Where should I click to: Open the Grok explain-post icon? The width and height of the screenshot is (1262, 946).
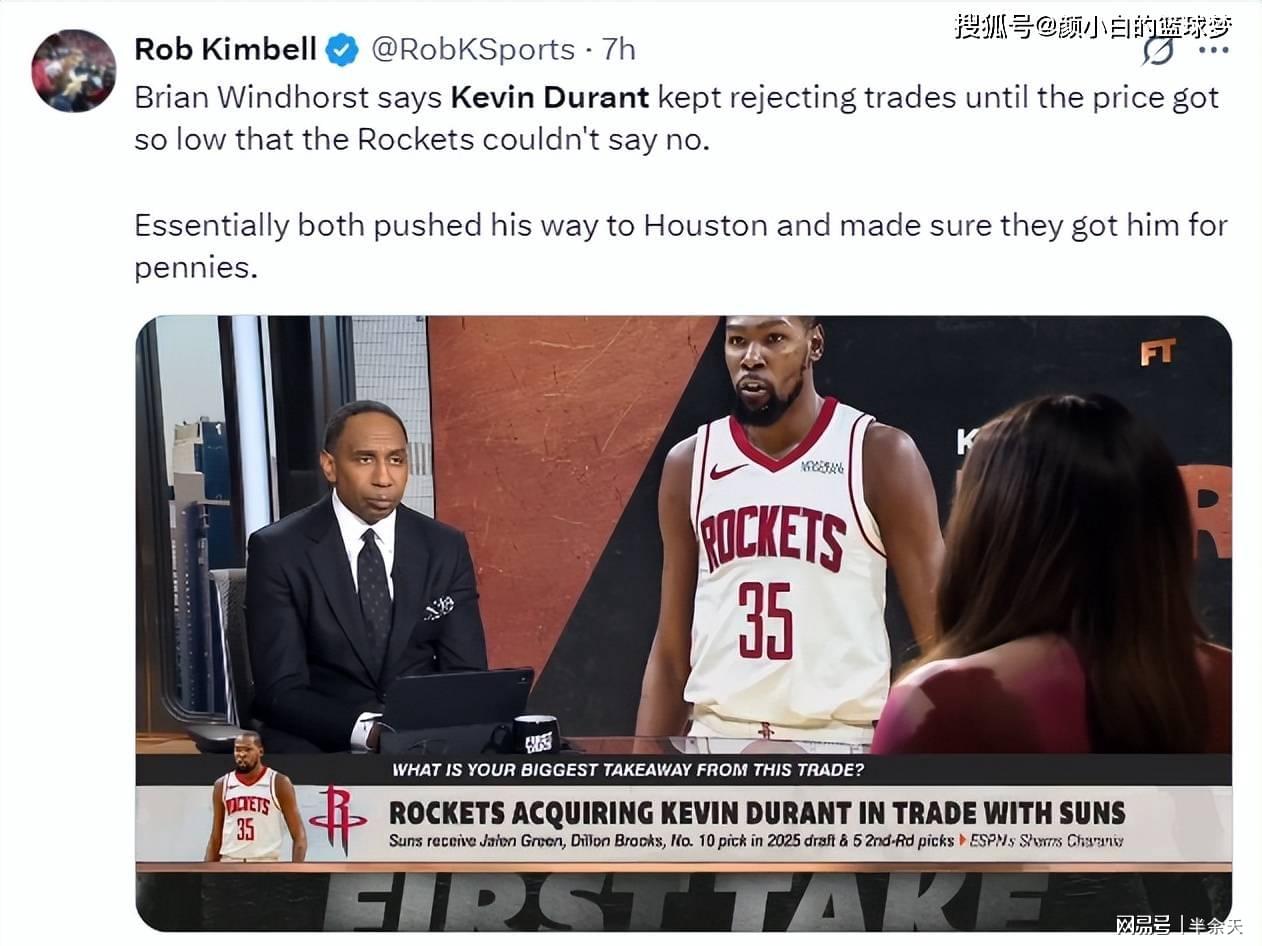pyautogui.click(x=1158, y=49)
